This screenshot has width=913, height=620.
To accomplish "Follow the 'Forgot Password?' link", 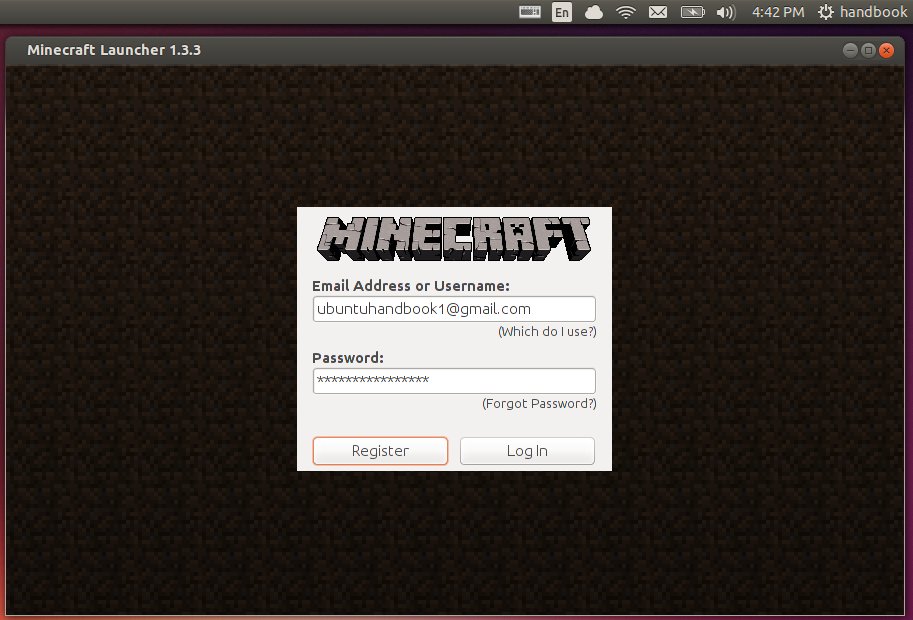I will click(x=539, y=403).
